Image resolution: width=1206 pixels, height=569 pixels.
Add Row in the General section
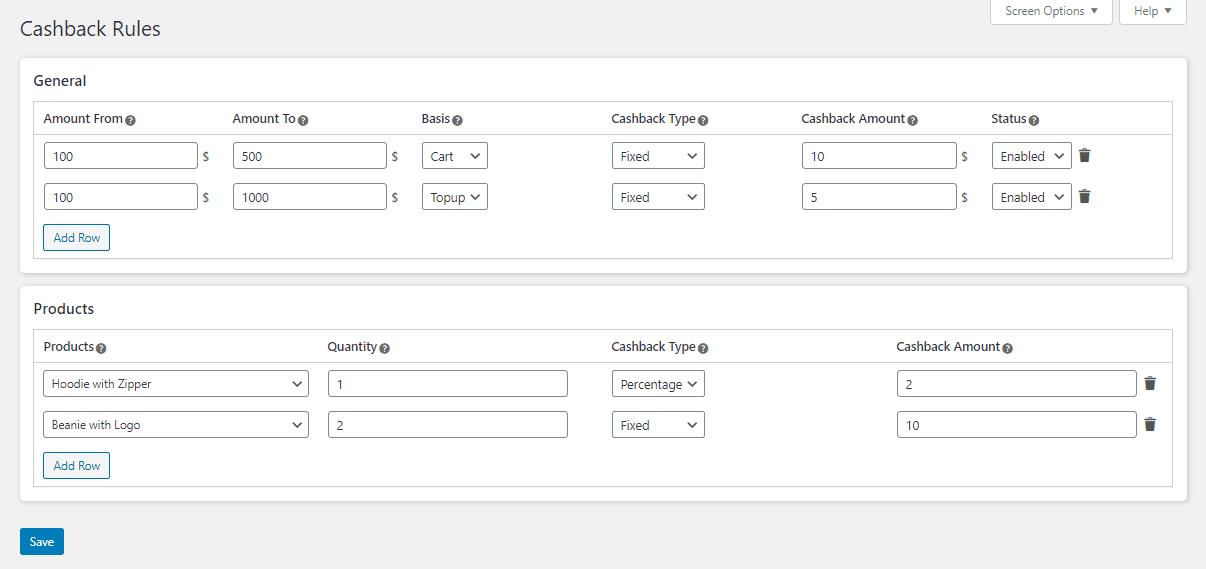[x=76, y=238]
